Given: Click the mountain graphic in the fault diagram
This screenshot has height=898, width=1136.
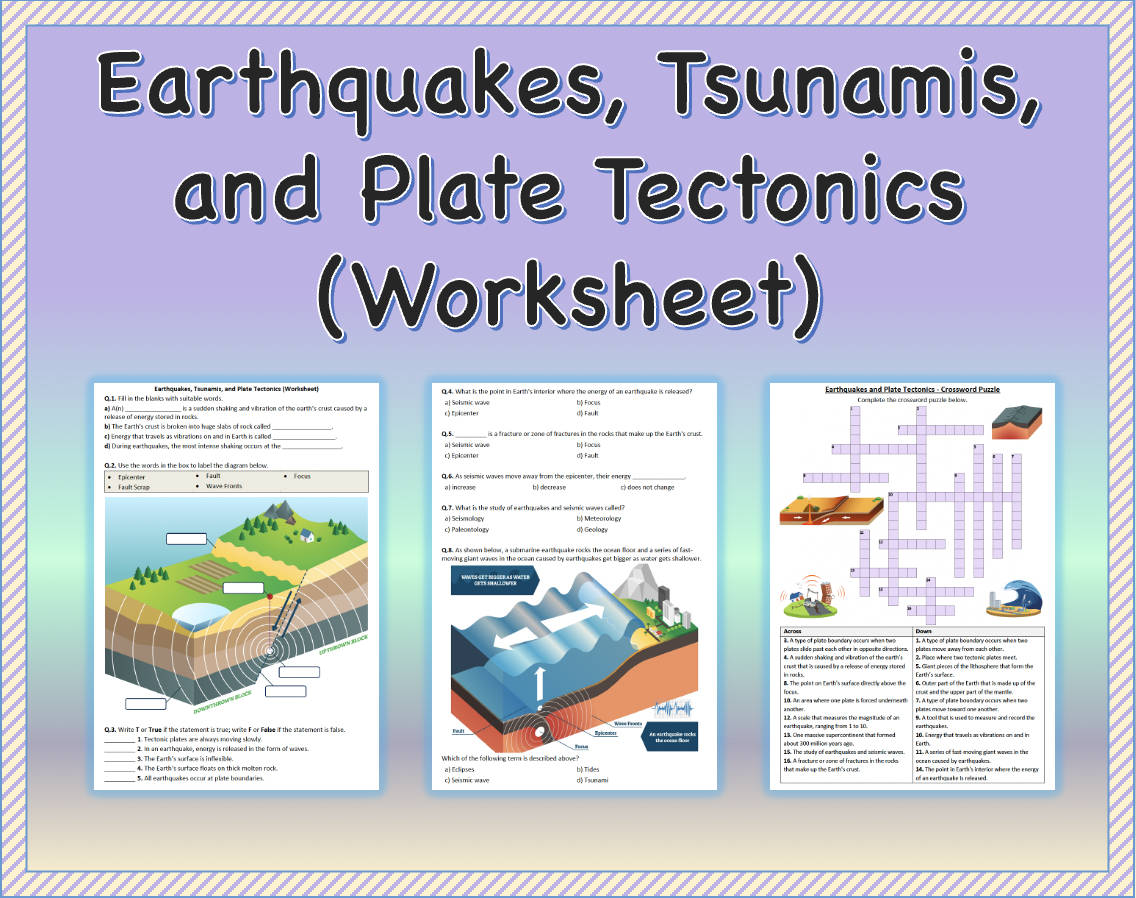Looking at the screenshot, I should [280, 510].
